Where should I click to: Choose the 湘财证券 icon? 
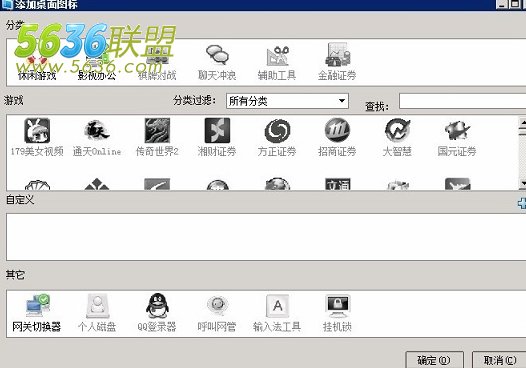(217, 130)
